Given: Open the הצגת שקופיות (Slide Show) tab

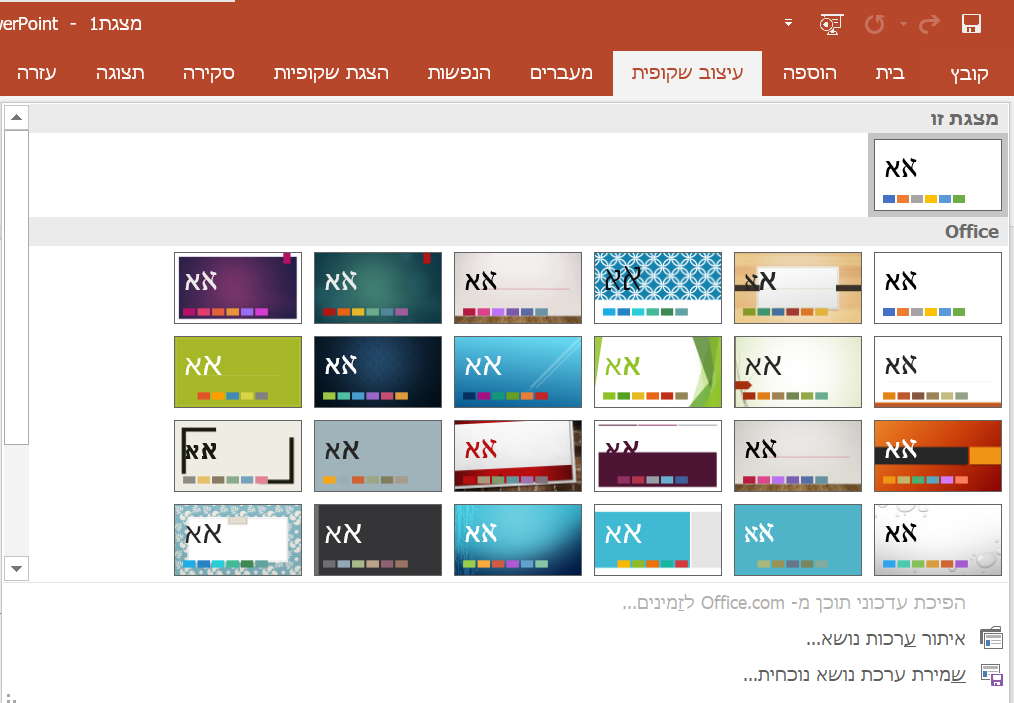Looking at the screenshot, I should (331, 73).
